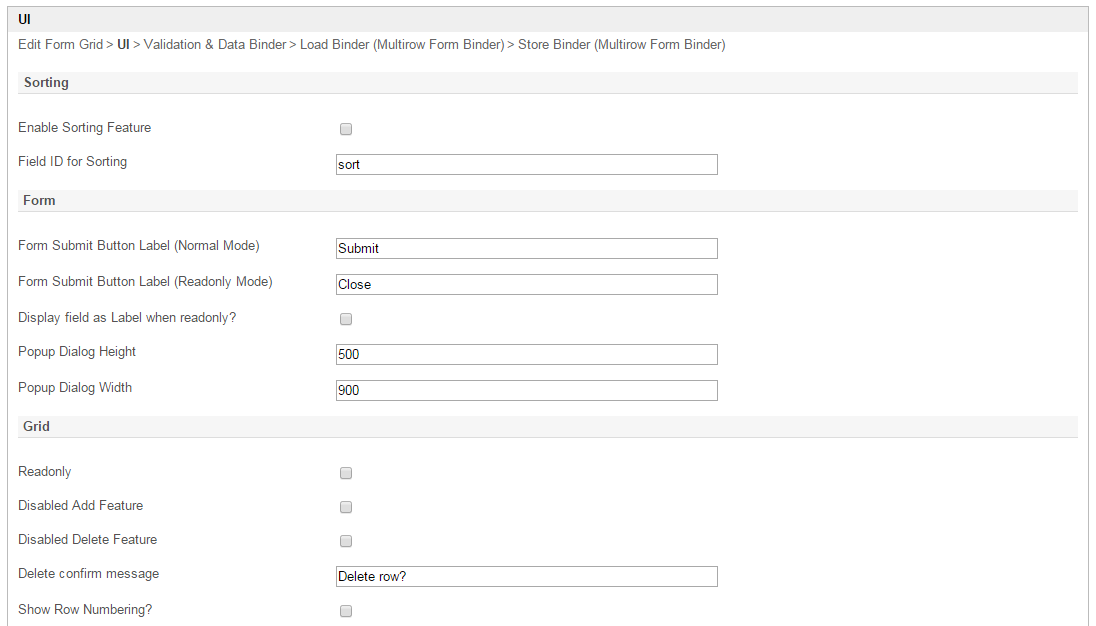Tick the Disabled Delete Feature checkbox
The height and width of the screenshot is (626, 1096).
tap(346, 541)
